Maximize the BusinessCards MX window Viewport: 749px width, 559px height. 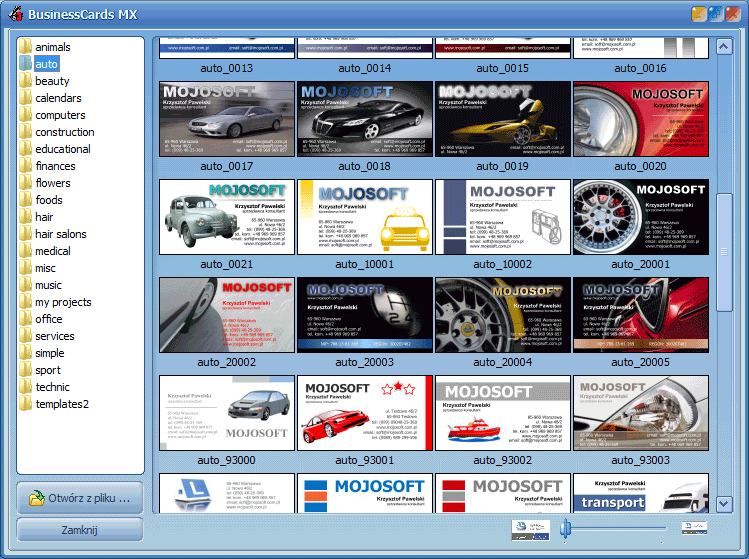point(716,14)
